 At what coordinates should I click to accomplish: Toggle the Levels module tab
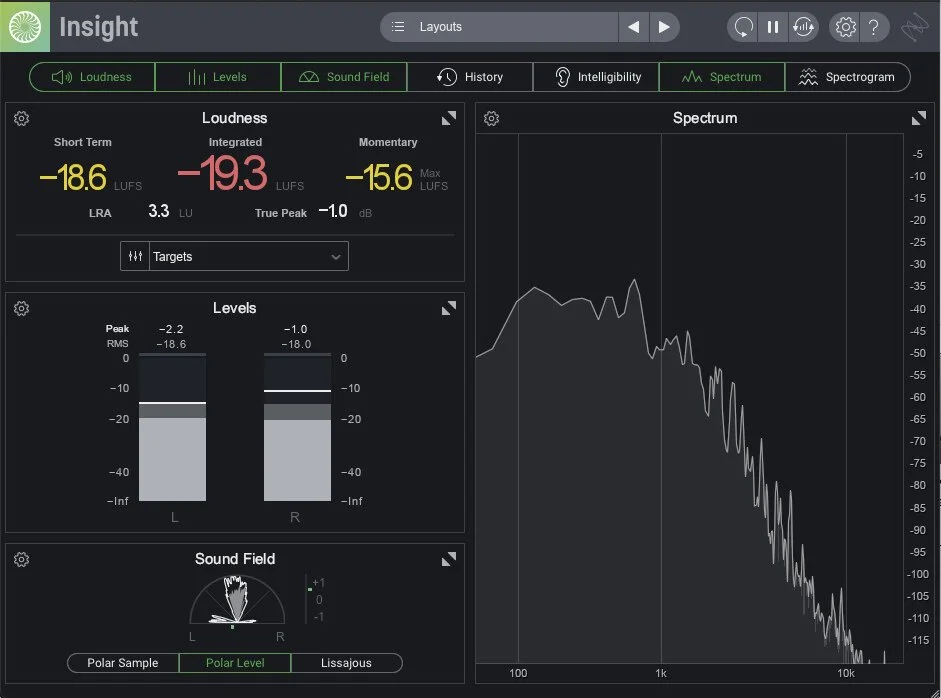coord(218,77)
